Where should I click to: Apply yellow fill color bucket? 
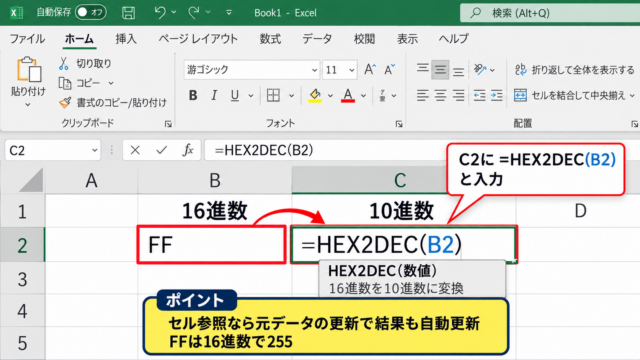[x=315, y=96]
